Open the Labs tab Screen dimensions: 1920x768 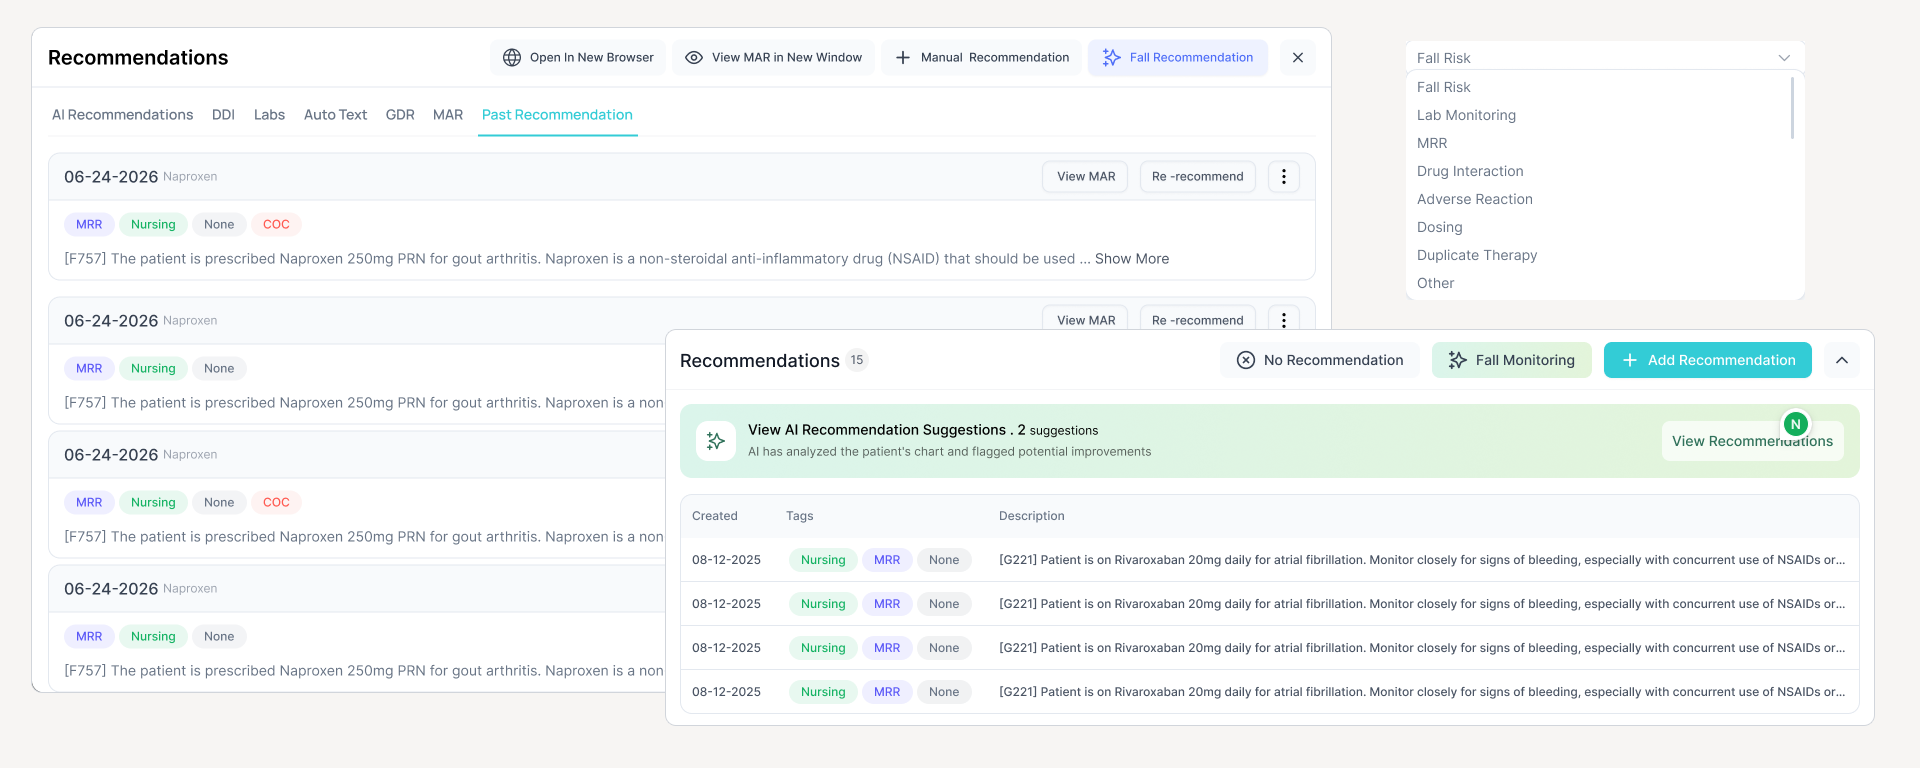[x=269, y=115]
